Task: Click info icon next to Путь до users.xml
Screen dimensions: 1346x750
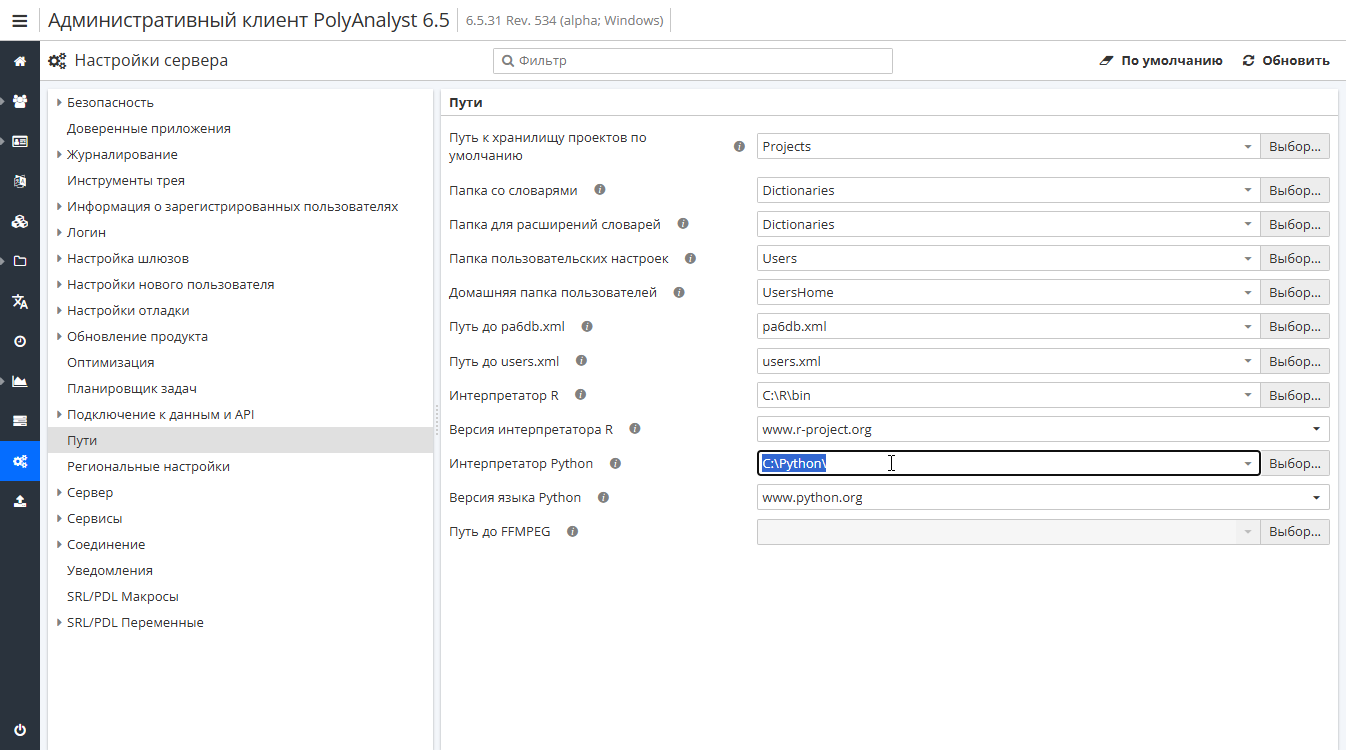Action: (581, 360)
